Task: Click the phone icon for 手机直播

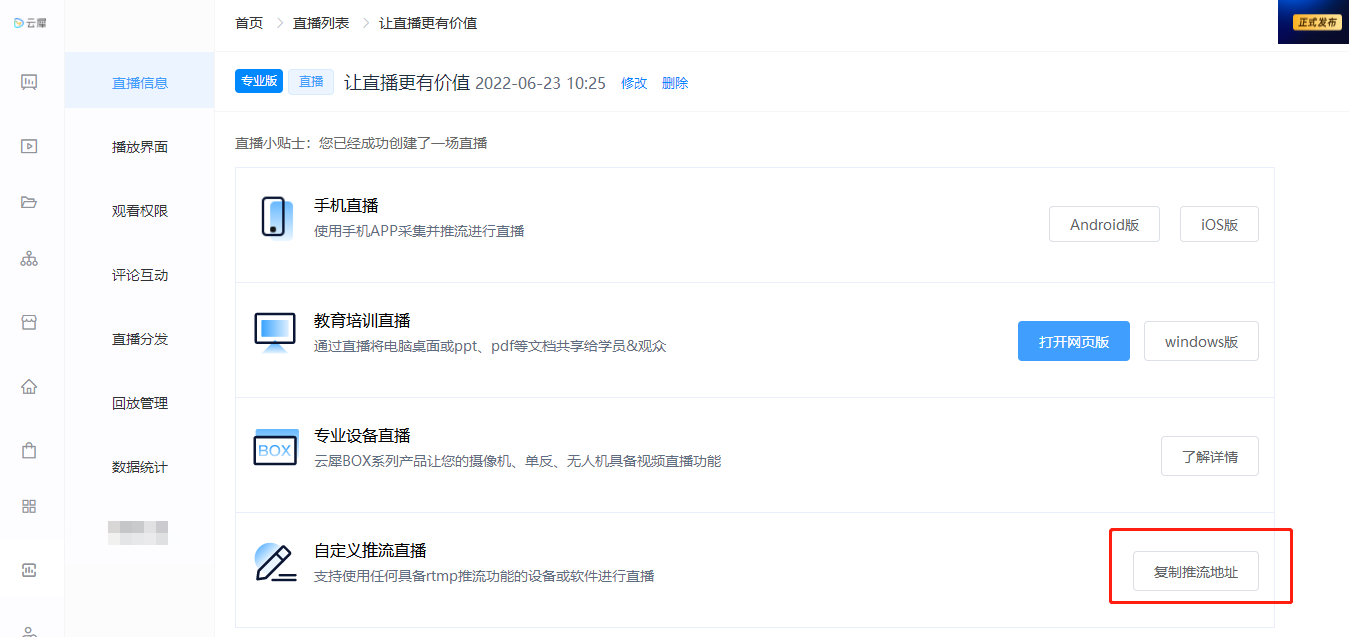Action: [x=275, y=218]
